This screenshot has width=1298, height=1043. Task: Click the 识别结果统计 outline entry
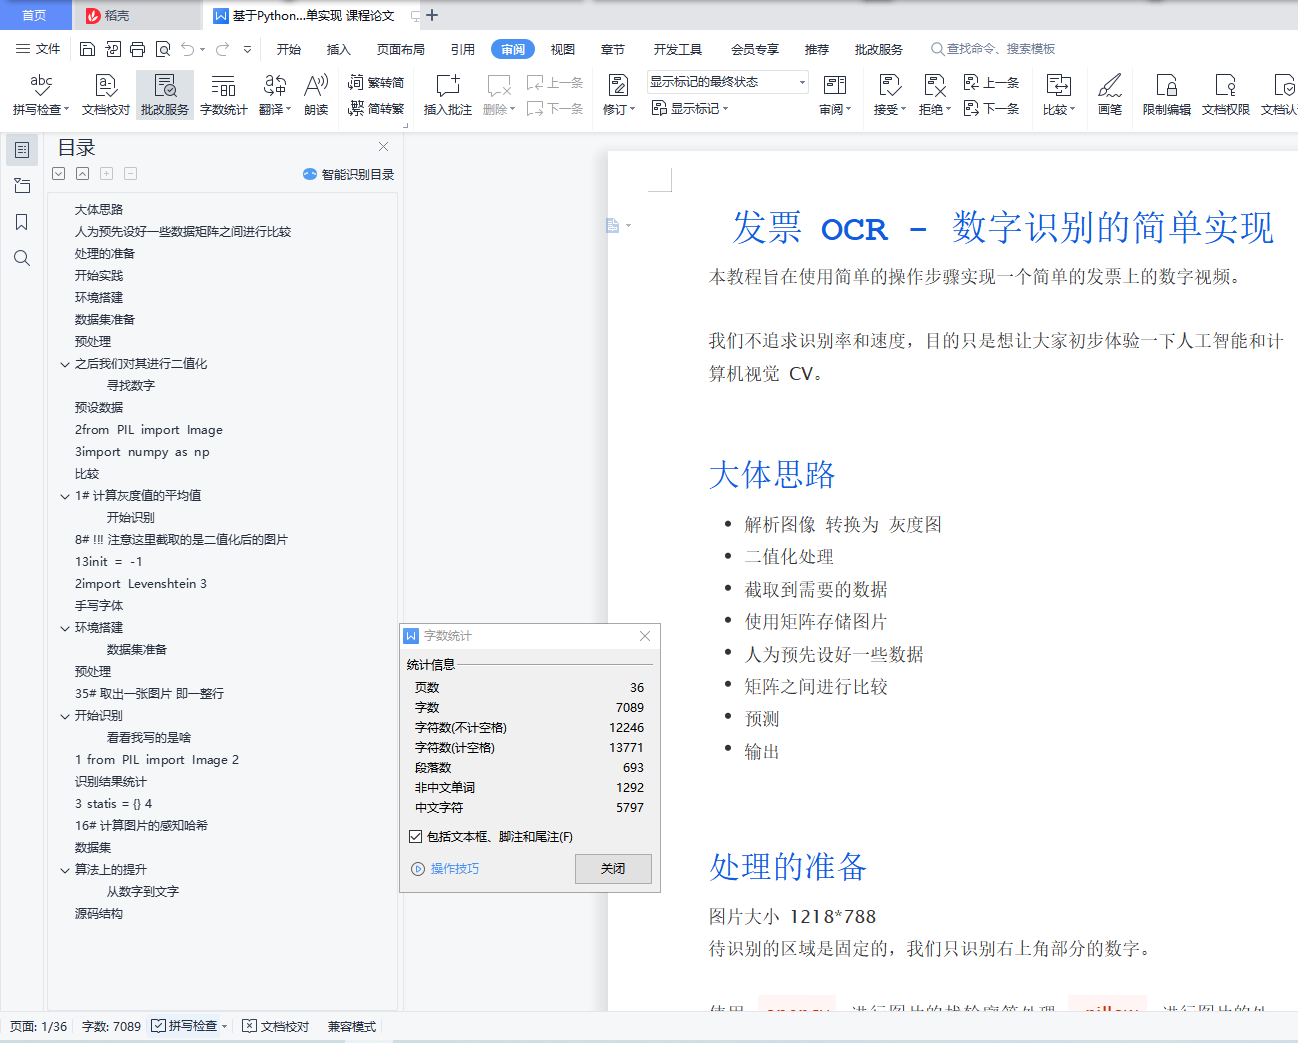point(111,782)
